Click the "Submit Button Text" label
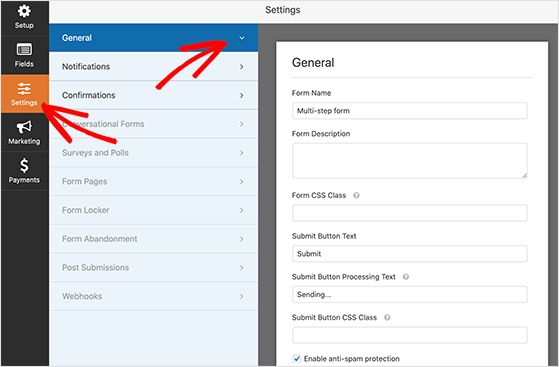 tap(324, 236)
